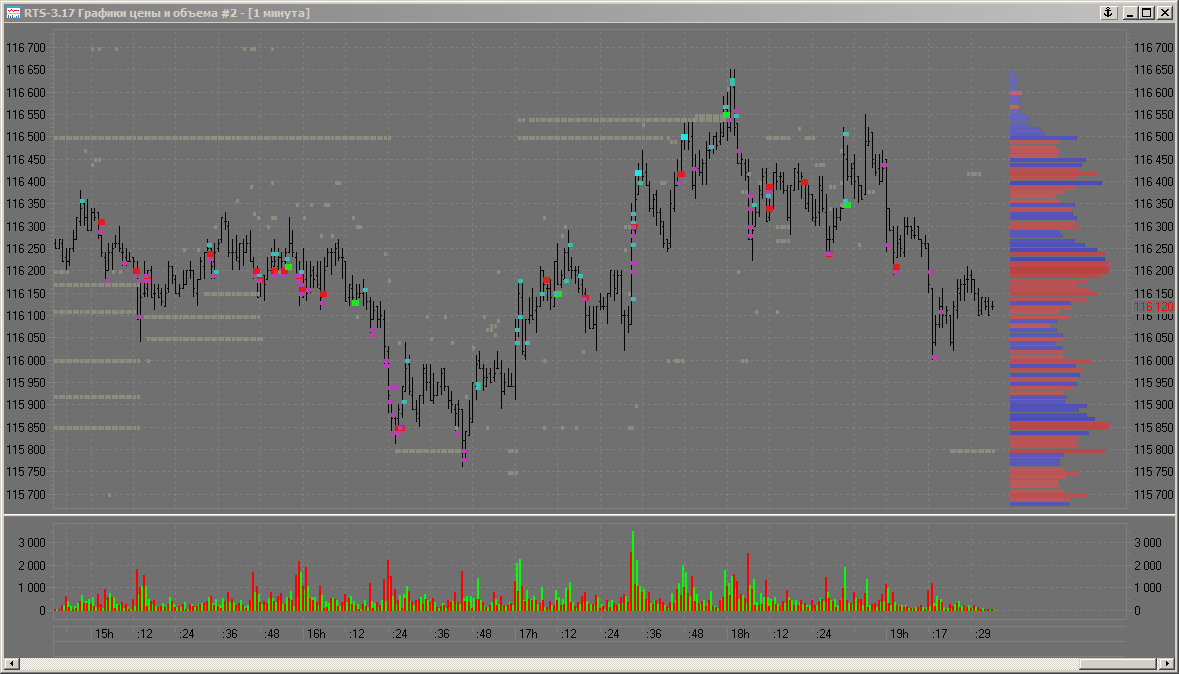Maximize the RTS-3.17 chart window
The width and height of the screenshot is (1179, 674).
point(1146,13)
